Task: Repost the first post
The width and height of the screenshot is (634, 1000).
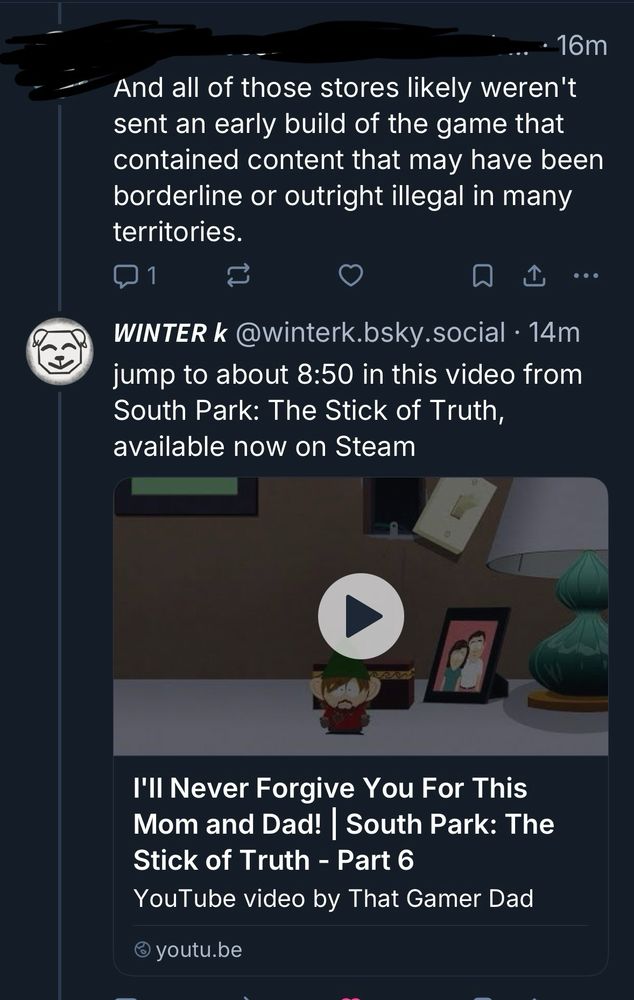Action: pos(236,277)
